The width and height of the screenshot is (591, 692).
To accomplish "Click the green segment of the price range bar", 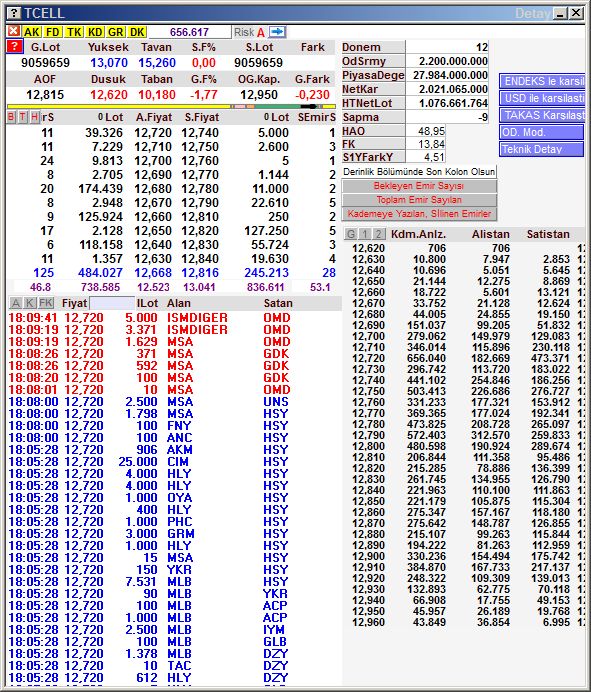I will [277, 106].
